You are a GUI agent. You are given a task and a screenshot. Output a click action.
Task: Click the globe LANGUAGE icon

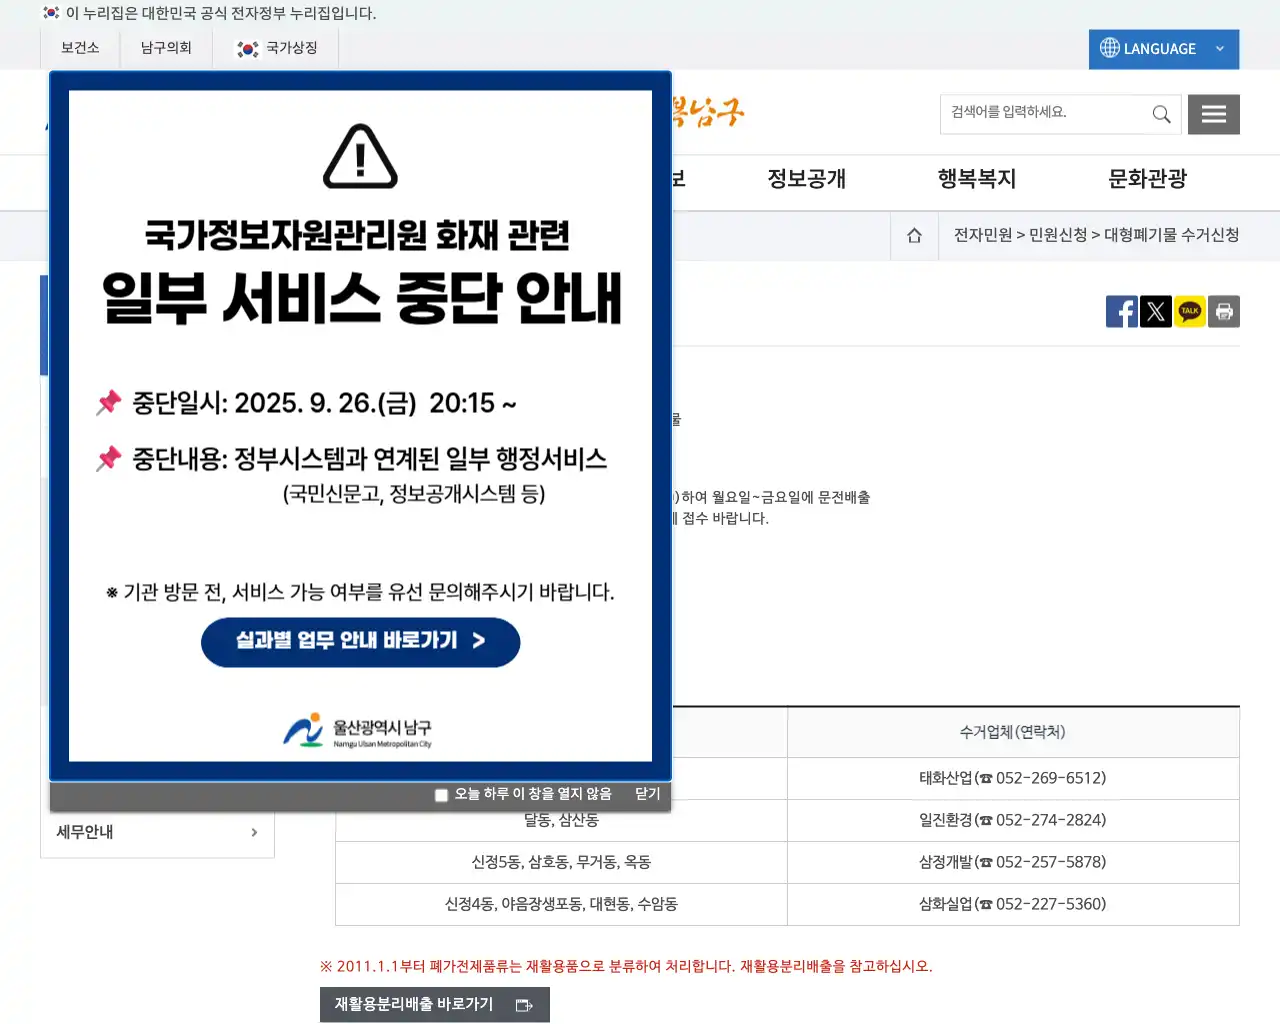coord(1110,48)
